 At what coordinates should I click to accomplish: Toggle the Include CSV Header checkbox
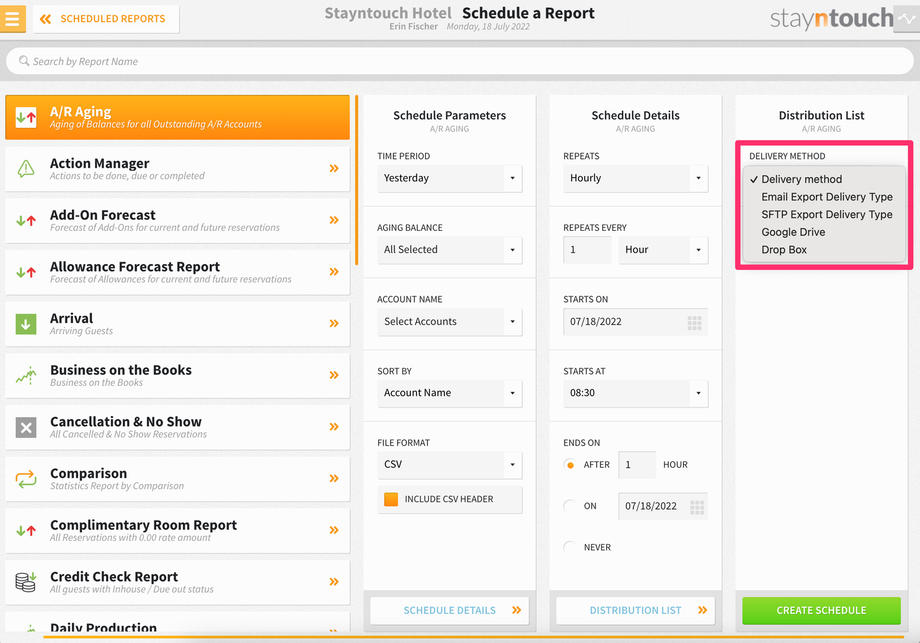[391, 499]
